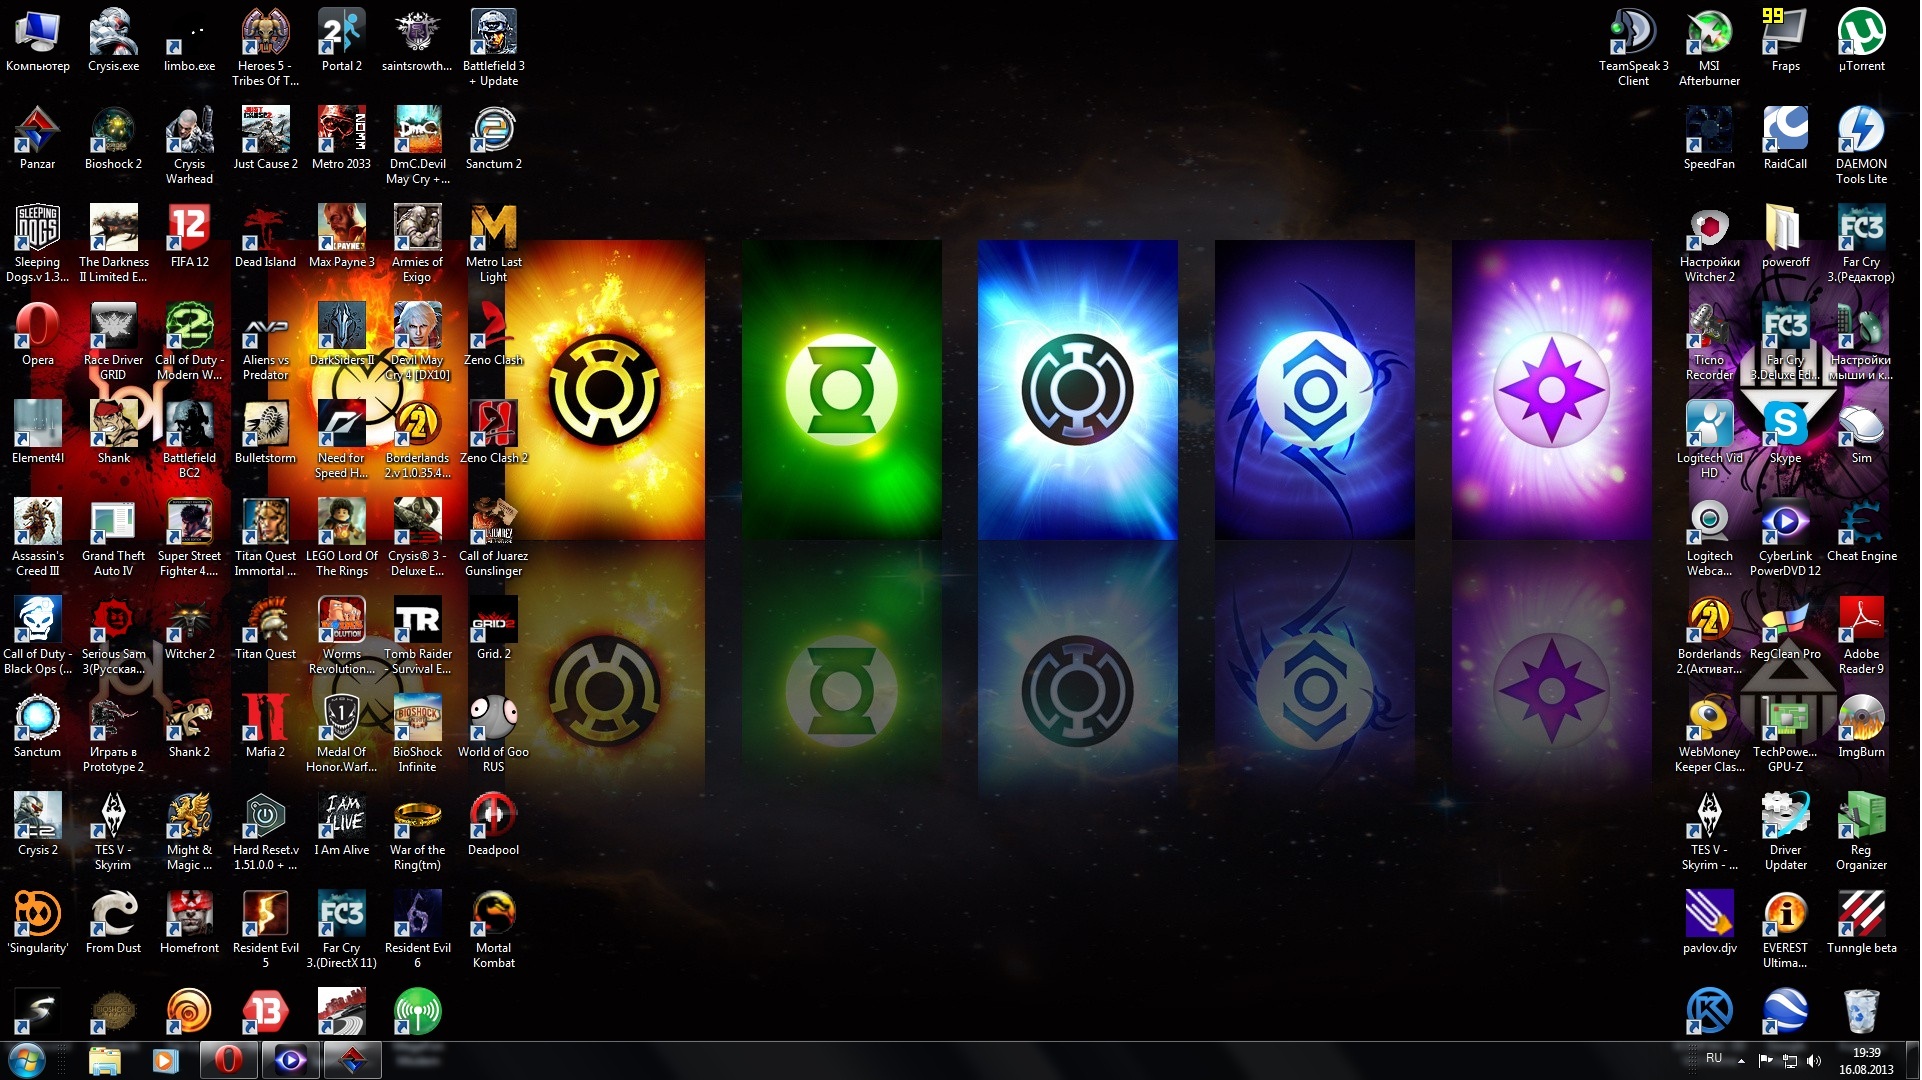
Task: Switch to PowerDVD taskbar button
Action: click(x=290, y=1061)
